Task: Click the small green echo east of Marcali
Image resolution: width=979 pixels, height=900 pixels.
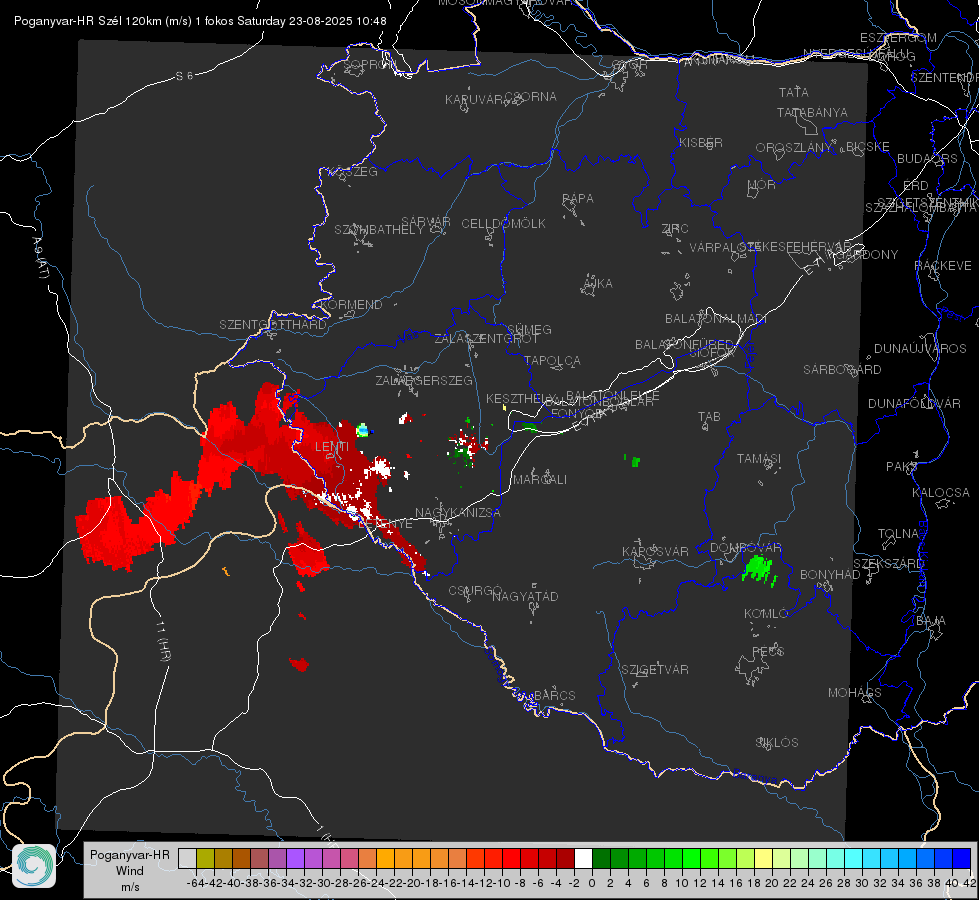Action: (x=634, y=461)
